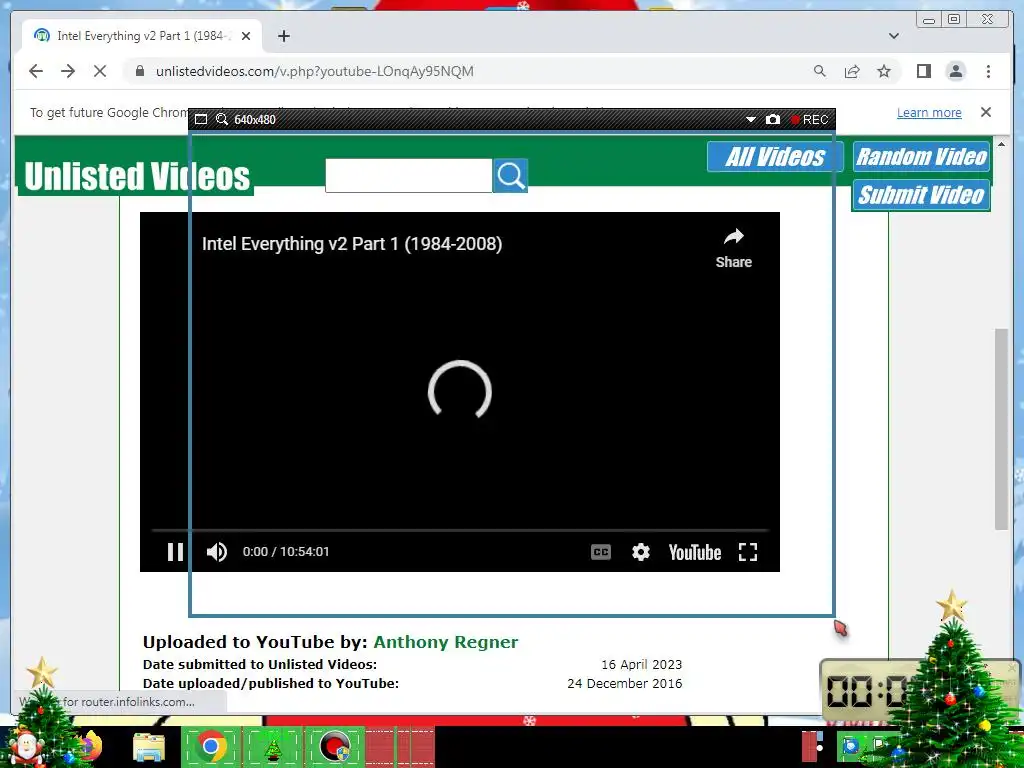Share this page using the share icon
The image size is (1024, 768).
point(852,71)
